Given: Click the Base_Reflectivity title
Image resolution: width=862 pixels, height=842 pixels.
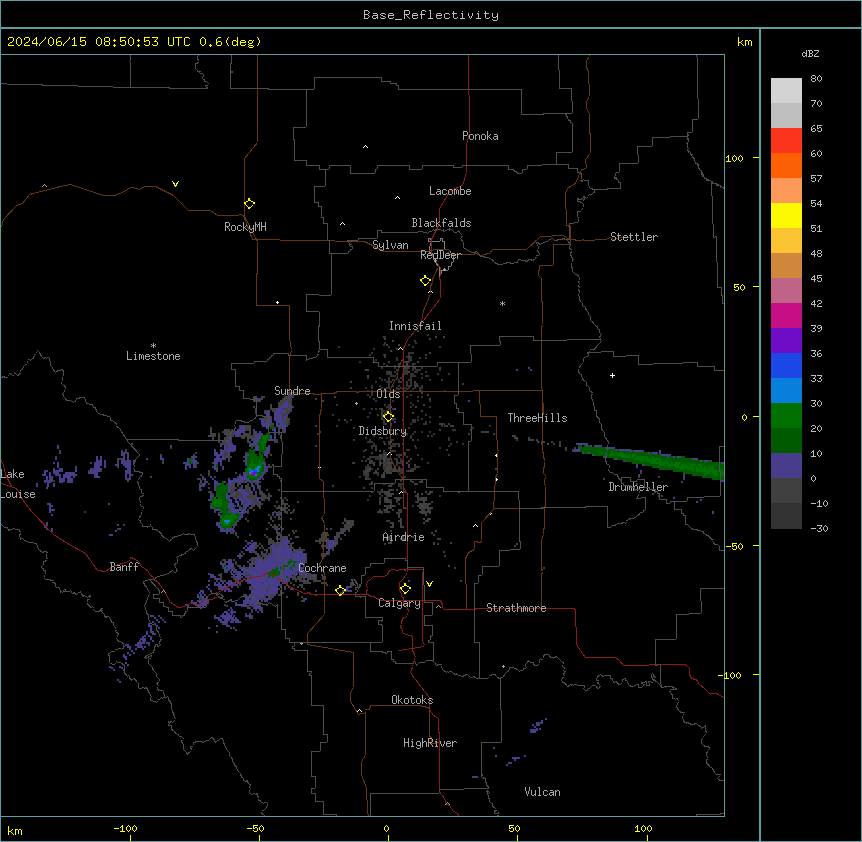Looking at the screenshot, I should (x=431, y=15).
